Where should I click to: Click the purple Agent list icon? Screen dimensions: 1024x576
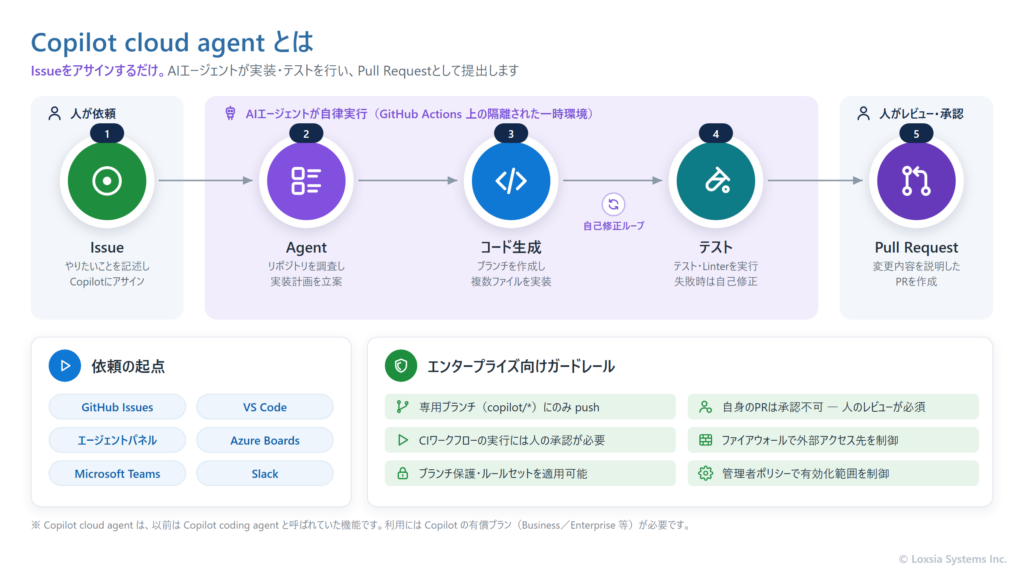click(306, 181)
